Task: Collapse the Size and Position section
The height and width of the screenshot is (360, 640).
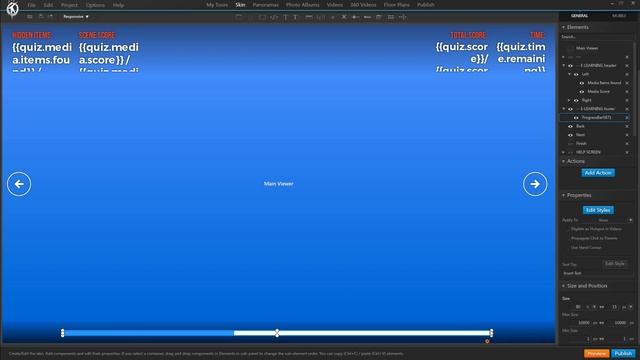Action: click(564, 286)
